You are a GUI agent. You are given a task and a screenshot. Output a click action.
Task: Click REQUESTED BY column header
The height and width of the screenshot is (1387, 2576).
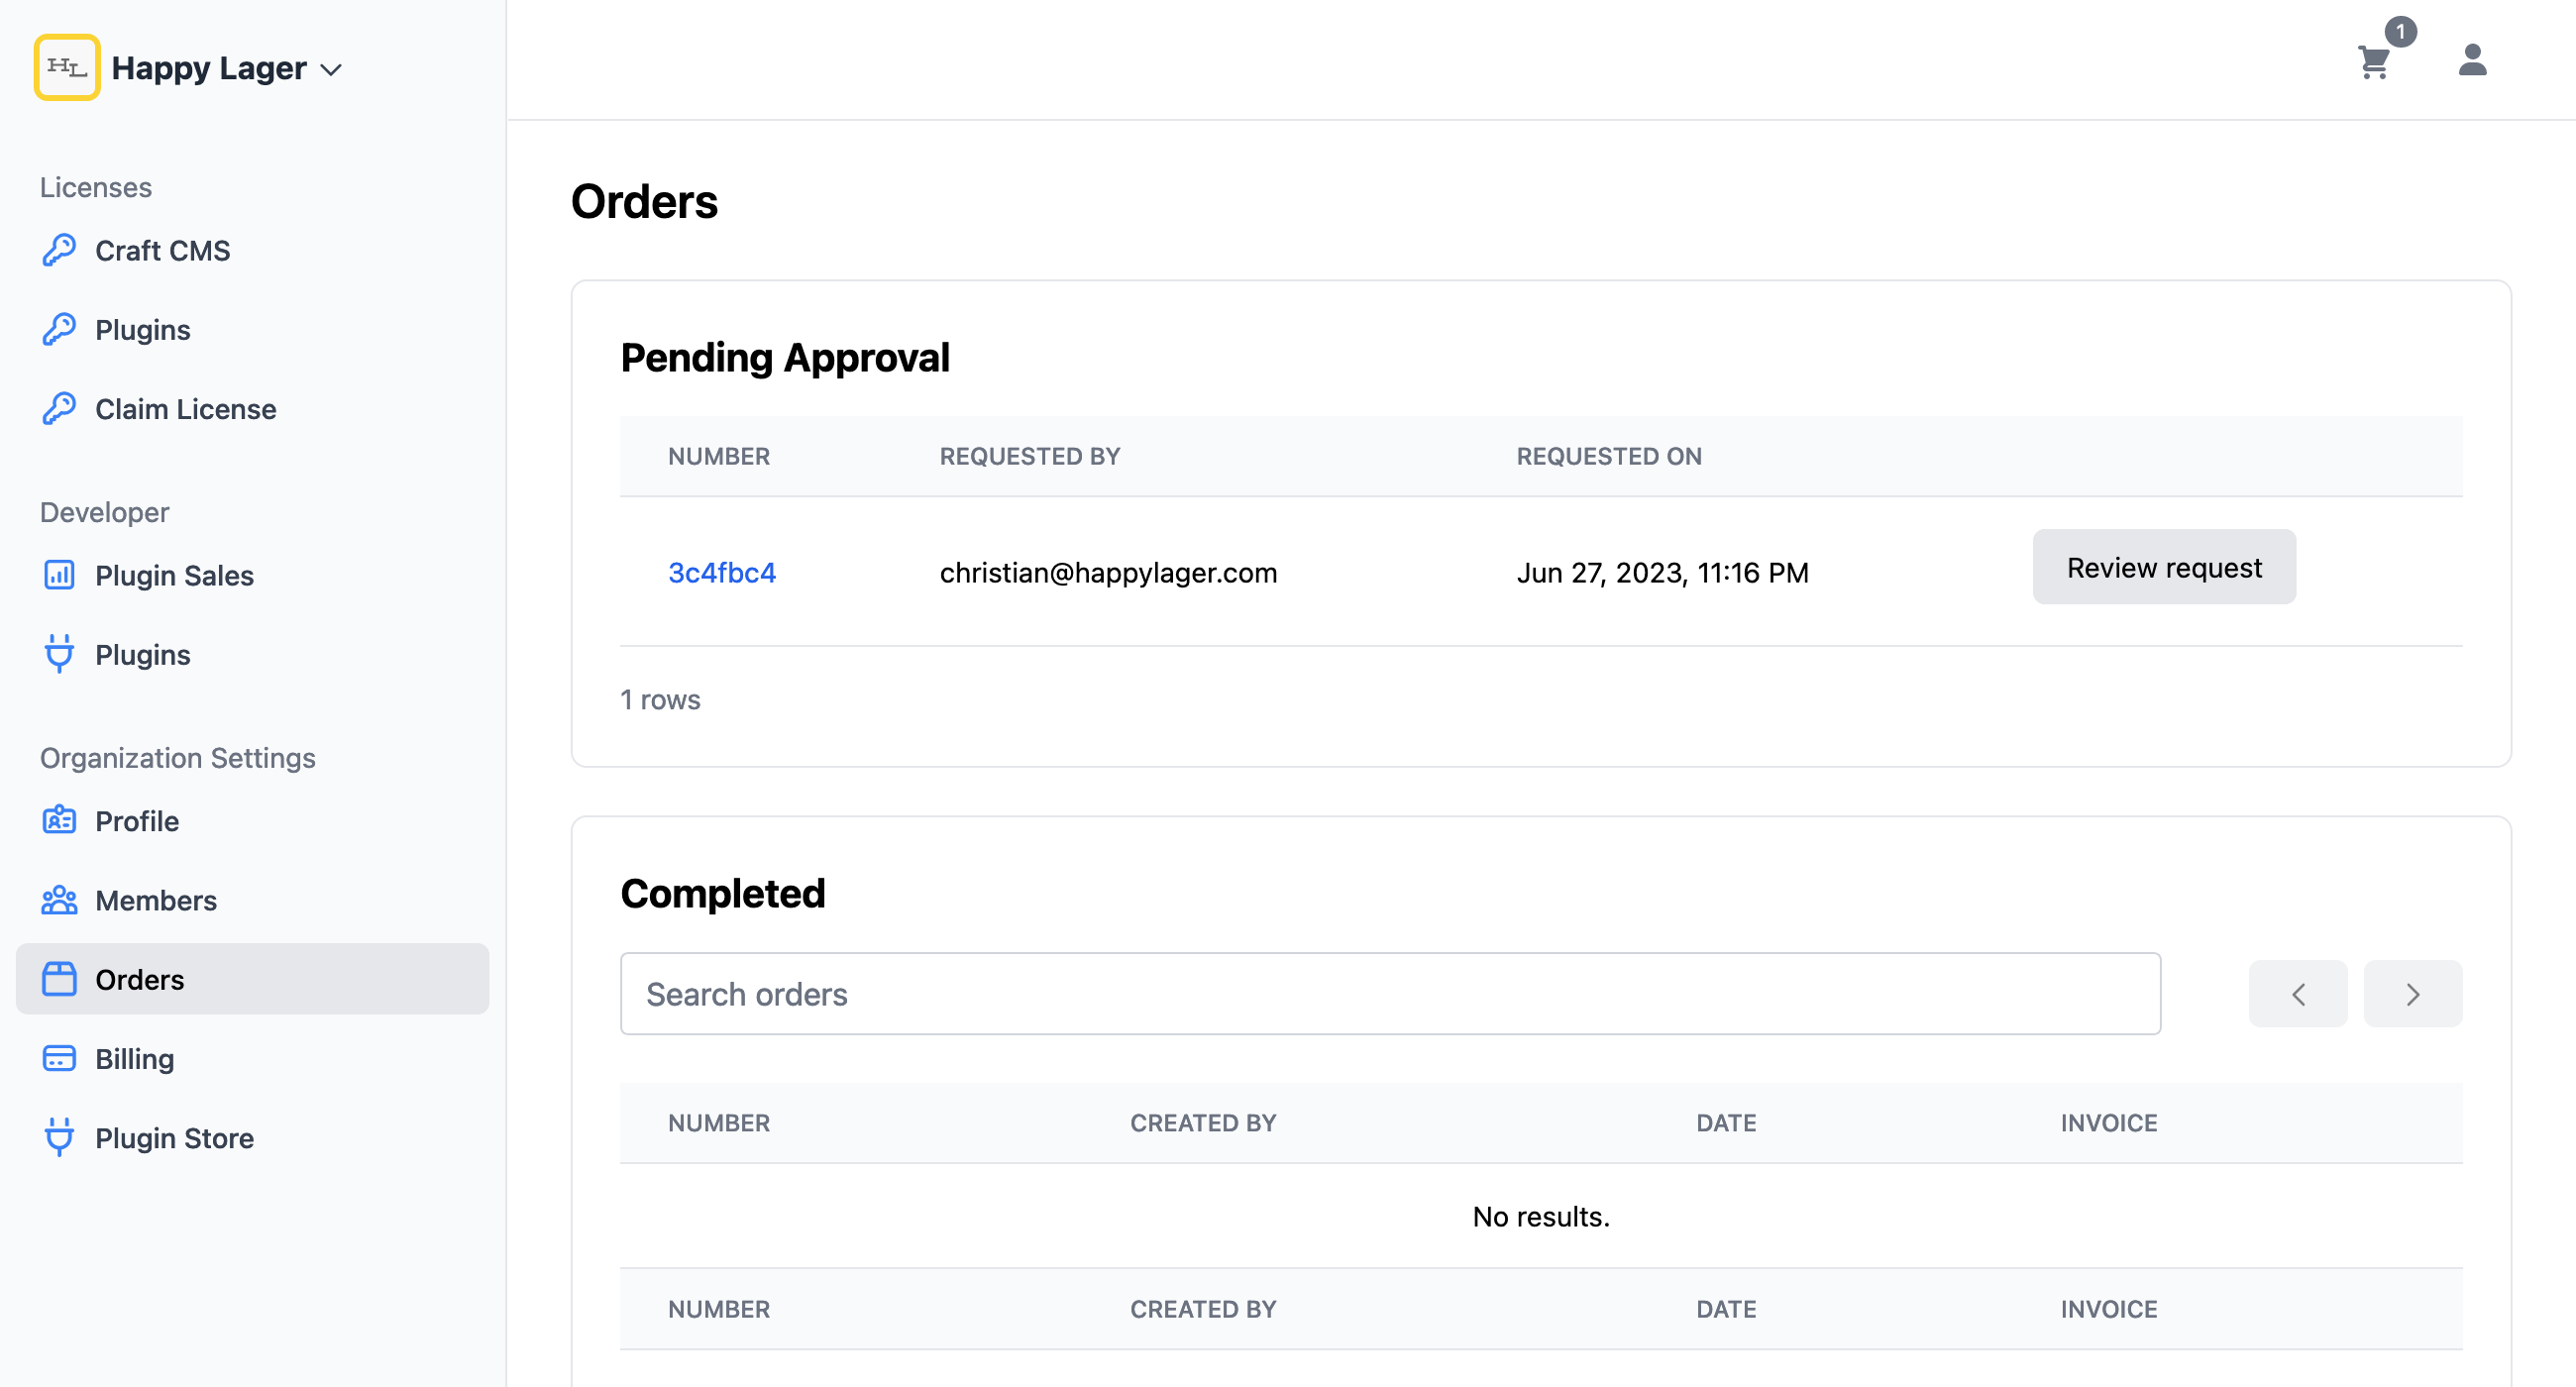tap(1029, 456)
